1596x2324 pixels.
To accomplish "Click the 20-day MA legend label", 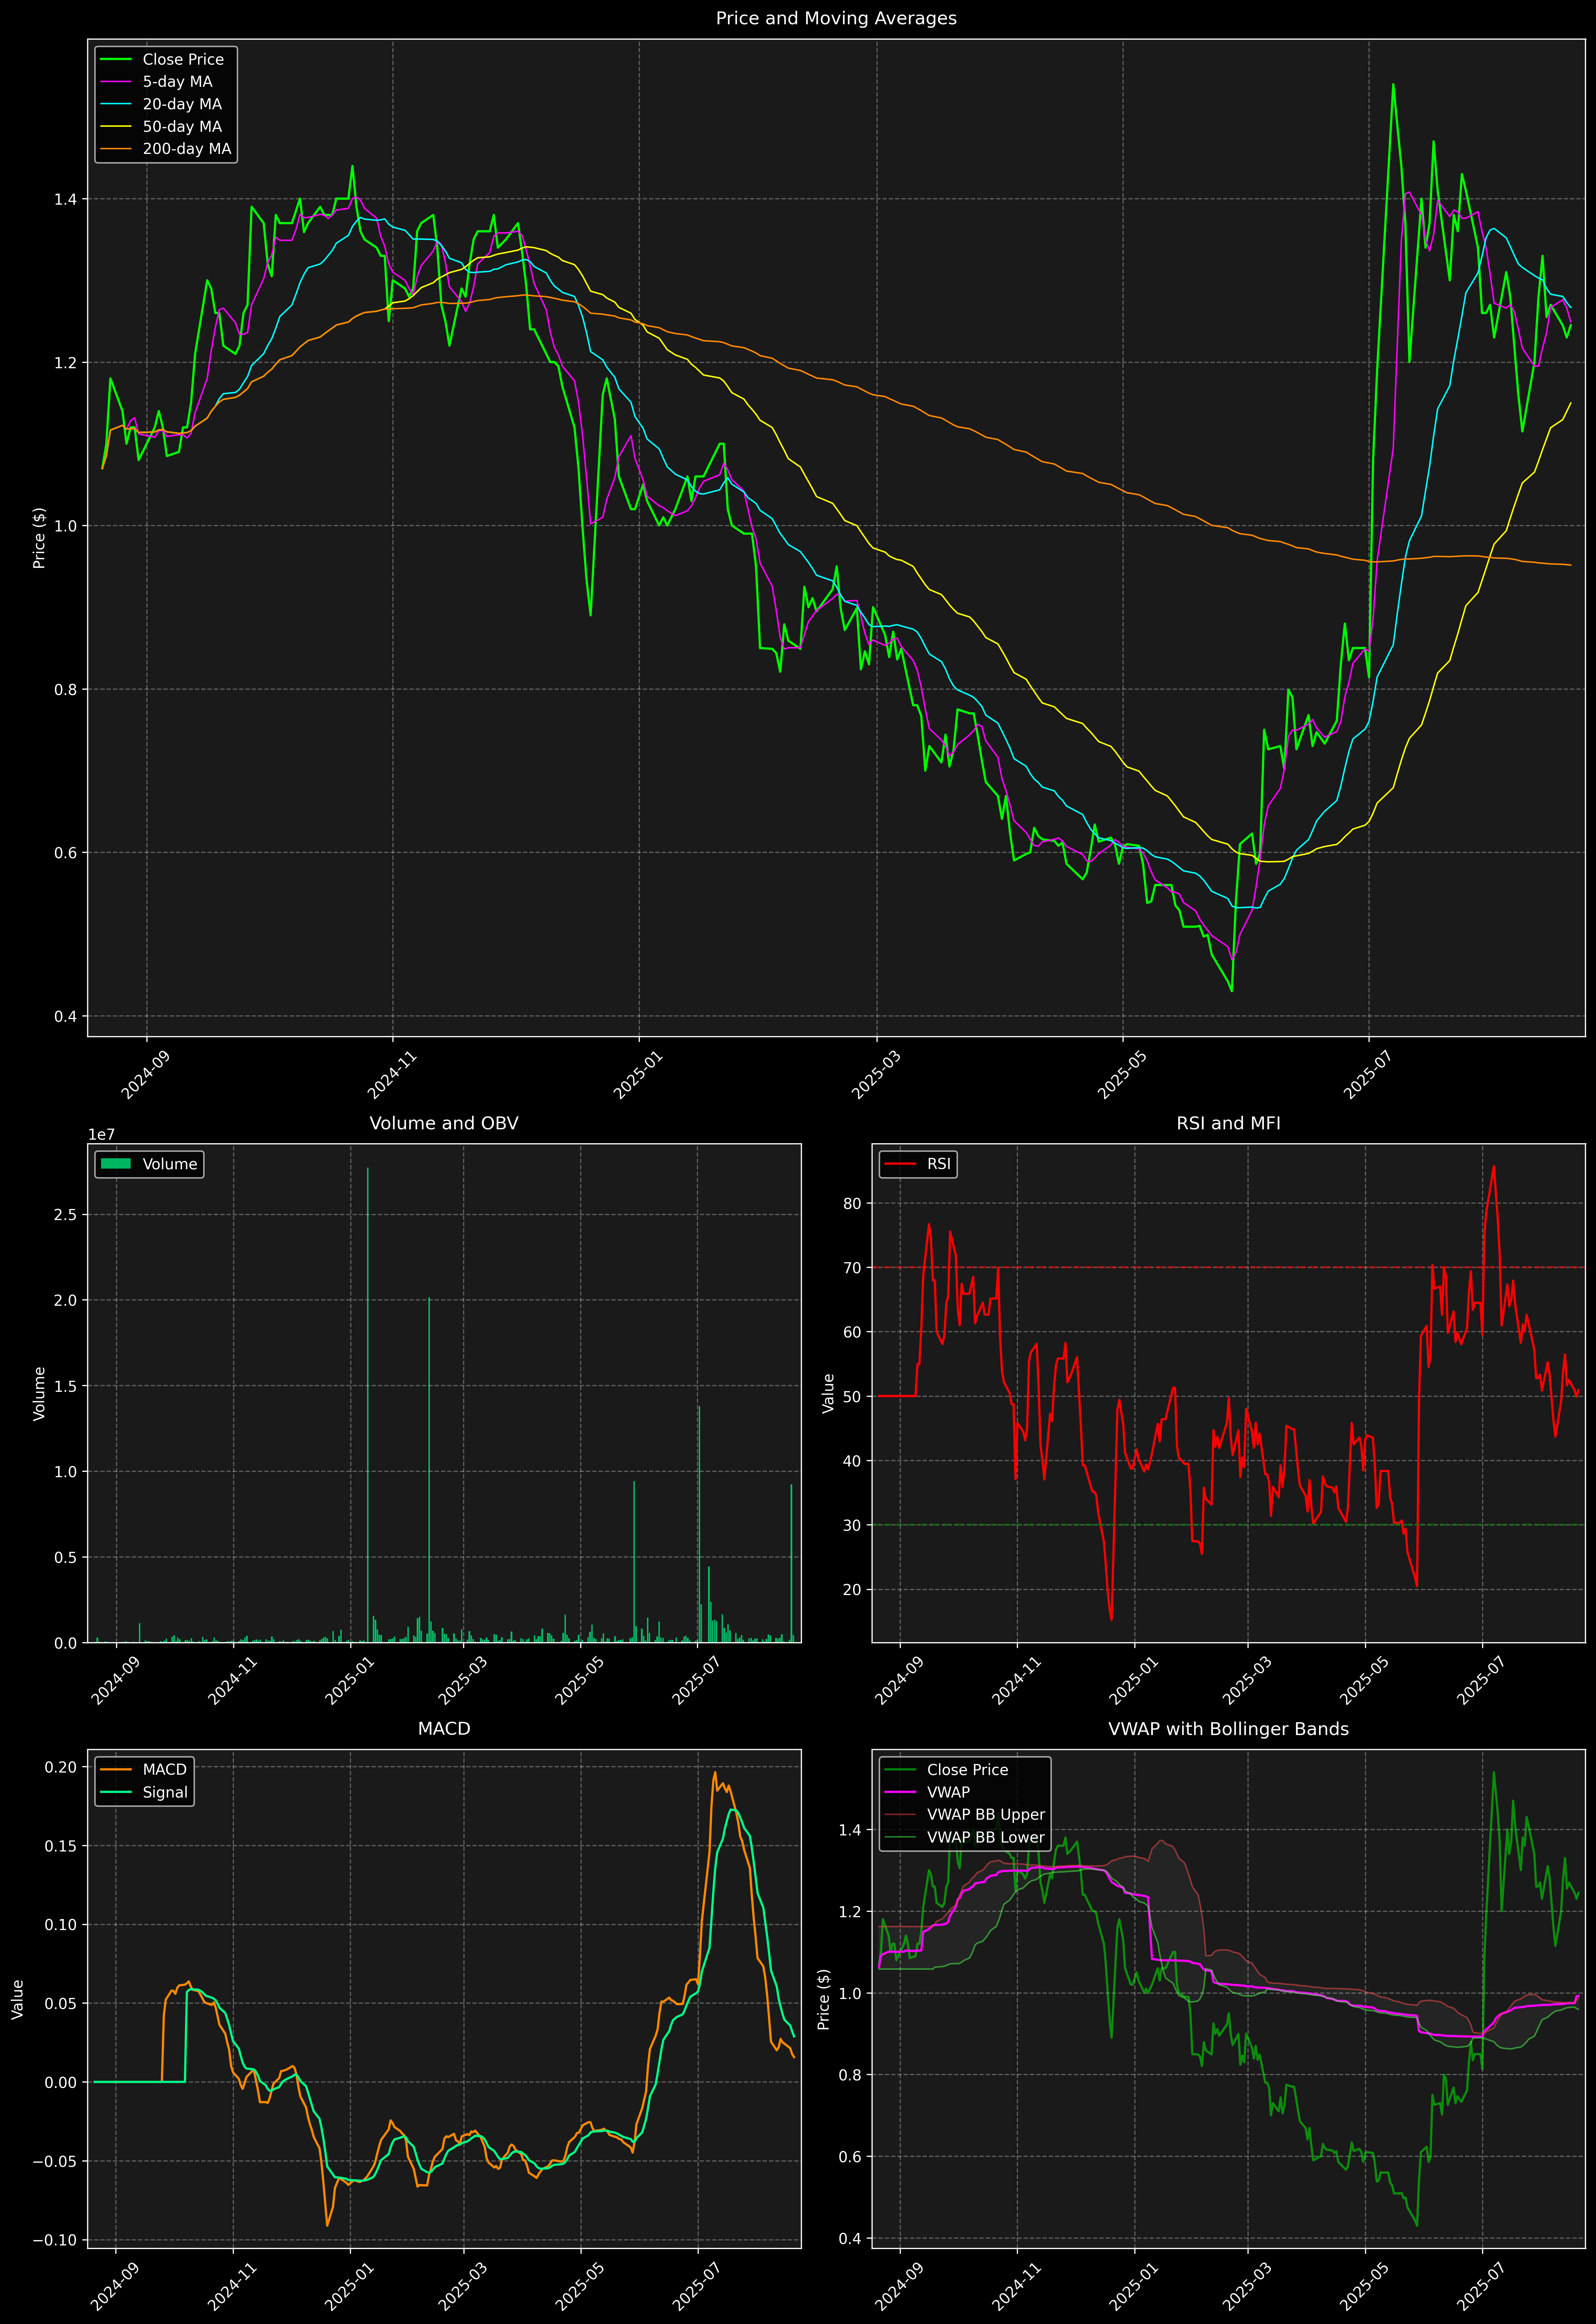I will (182, 104).
